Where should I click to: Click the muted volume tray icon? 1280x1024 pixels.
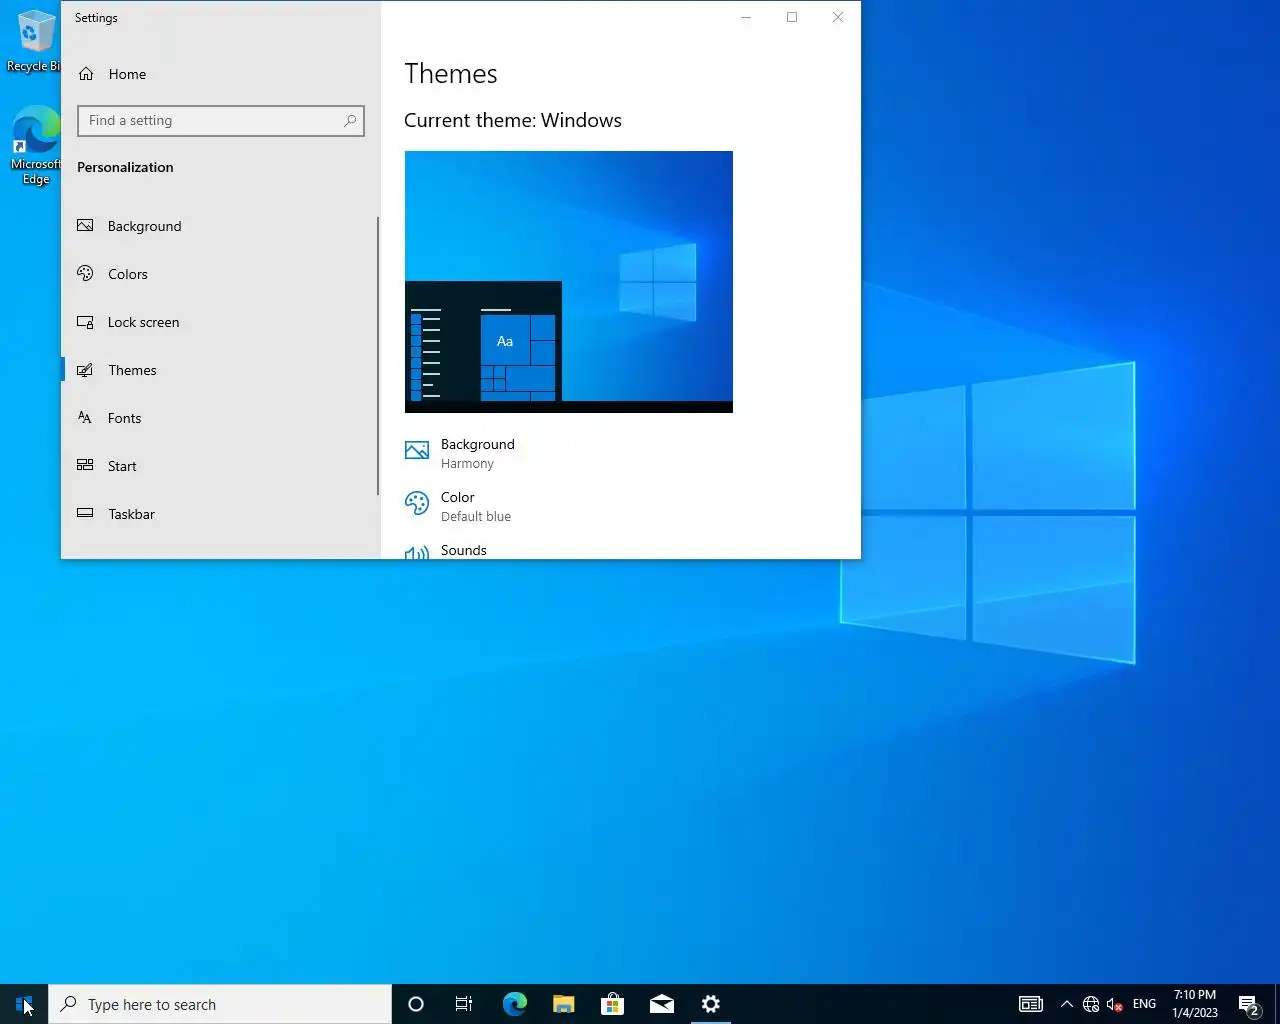coord(1114,1004)
